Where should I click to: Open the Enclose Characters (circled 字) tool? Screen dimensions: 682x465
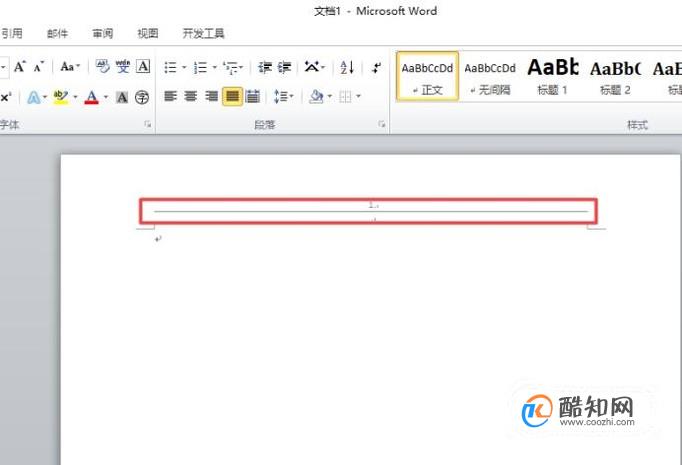(142, 97)
